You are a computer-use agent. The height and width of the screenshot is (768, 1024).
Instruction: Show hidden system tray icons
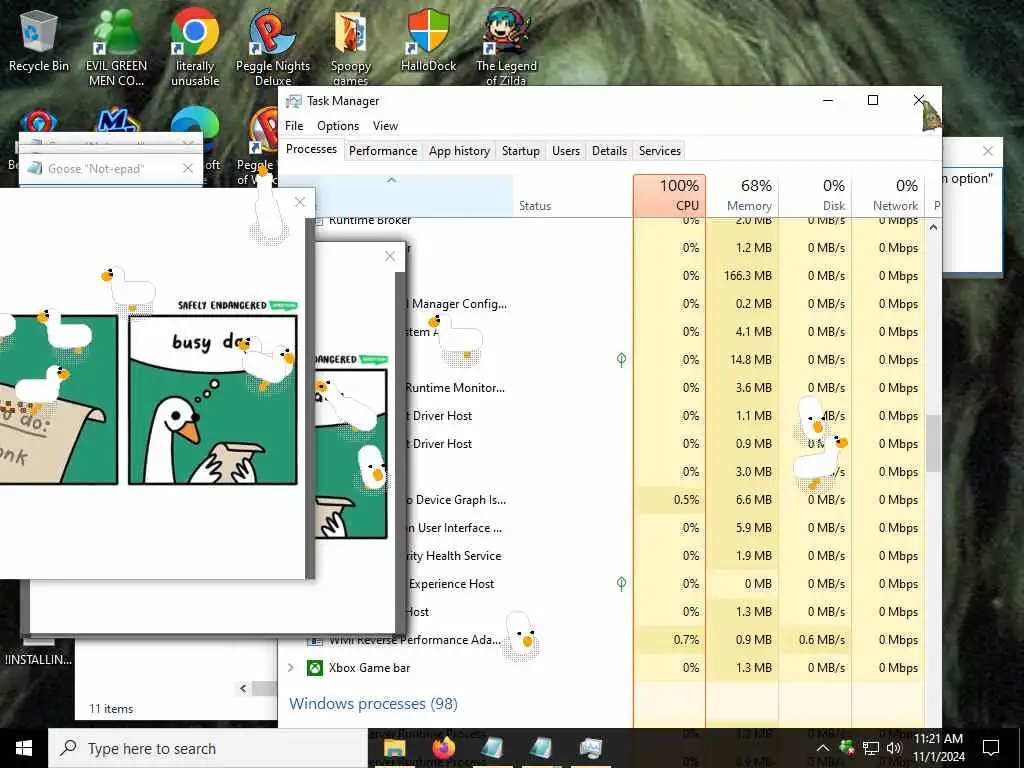click(x=823, y=748)
